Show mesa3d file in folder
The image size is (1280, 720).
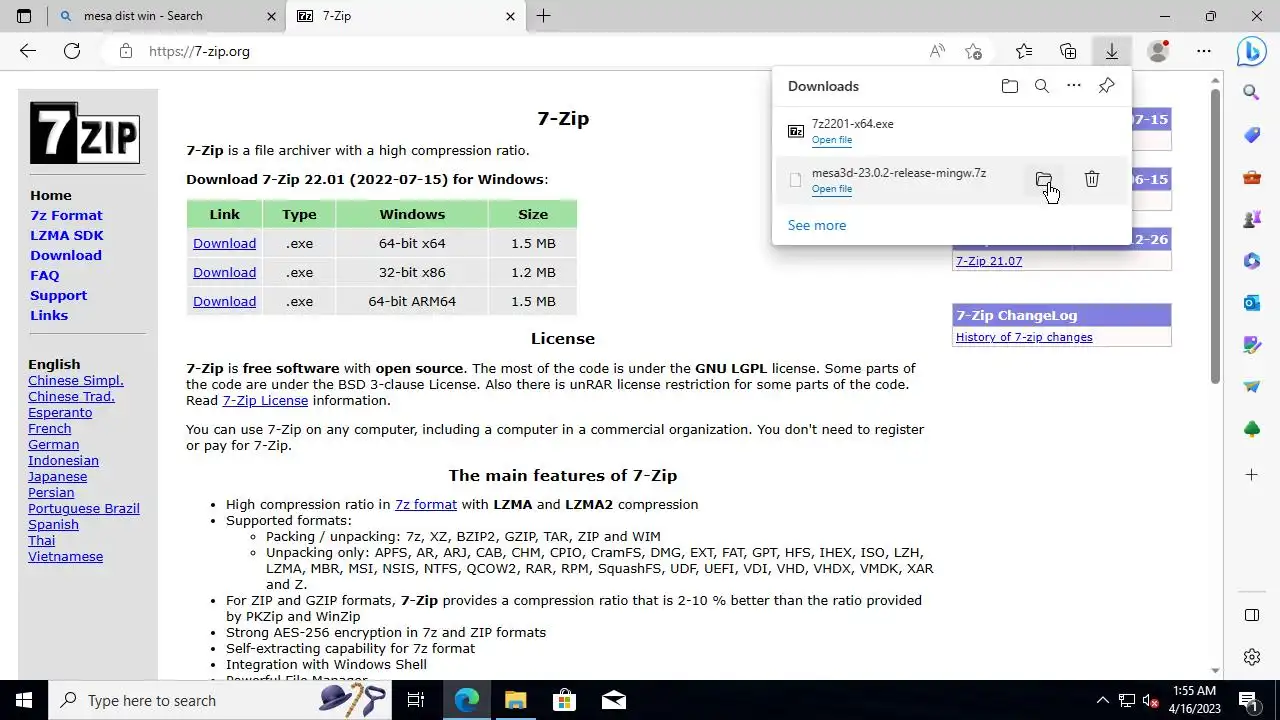1044,180
